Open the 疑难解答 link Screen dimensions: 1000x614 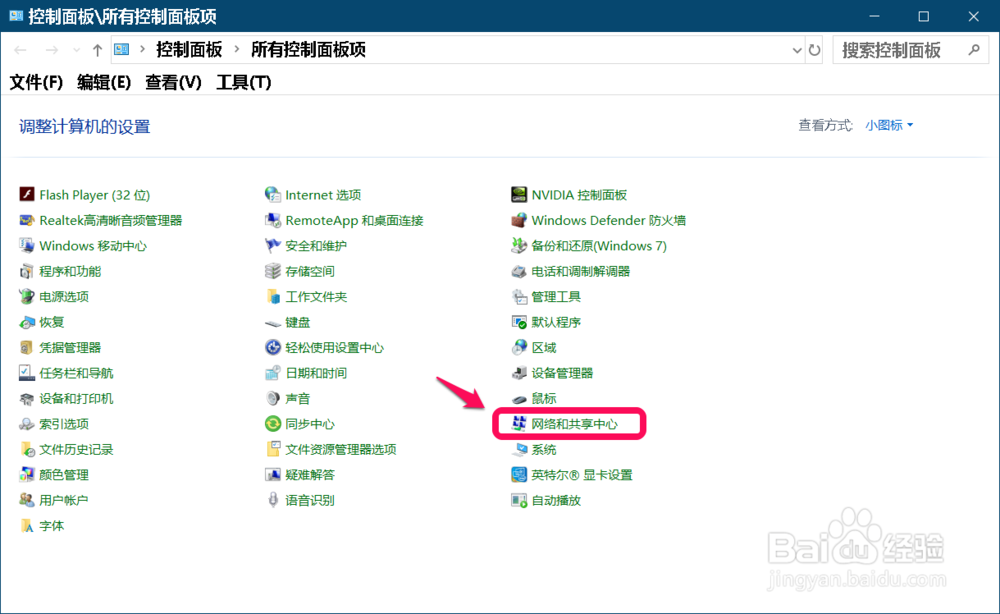pos(310,475)
